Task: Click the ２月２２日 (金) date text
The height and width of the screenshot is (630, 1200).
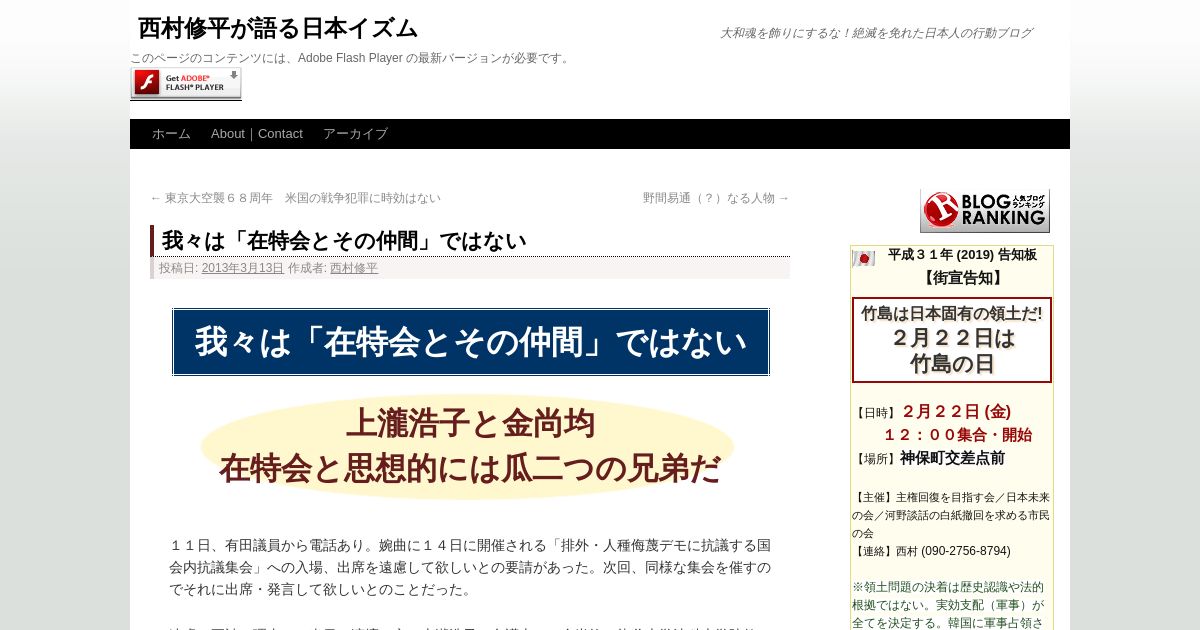Action: point(957,411)
